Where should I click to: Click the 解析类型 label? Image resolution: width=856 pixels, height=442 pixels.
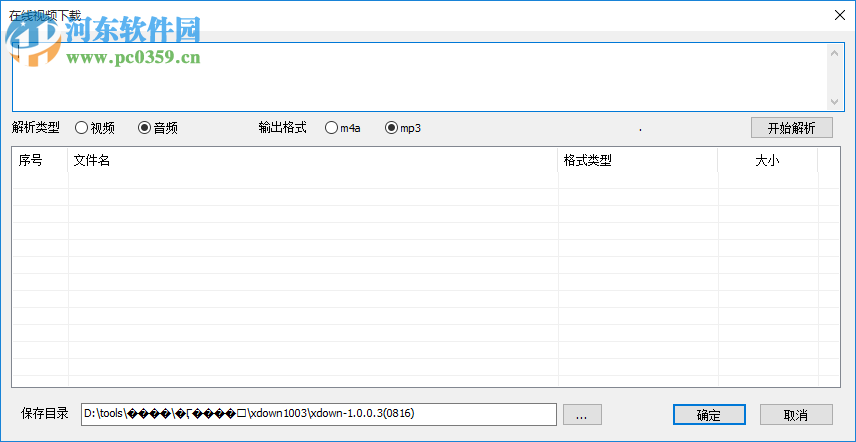[36, 128]
